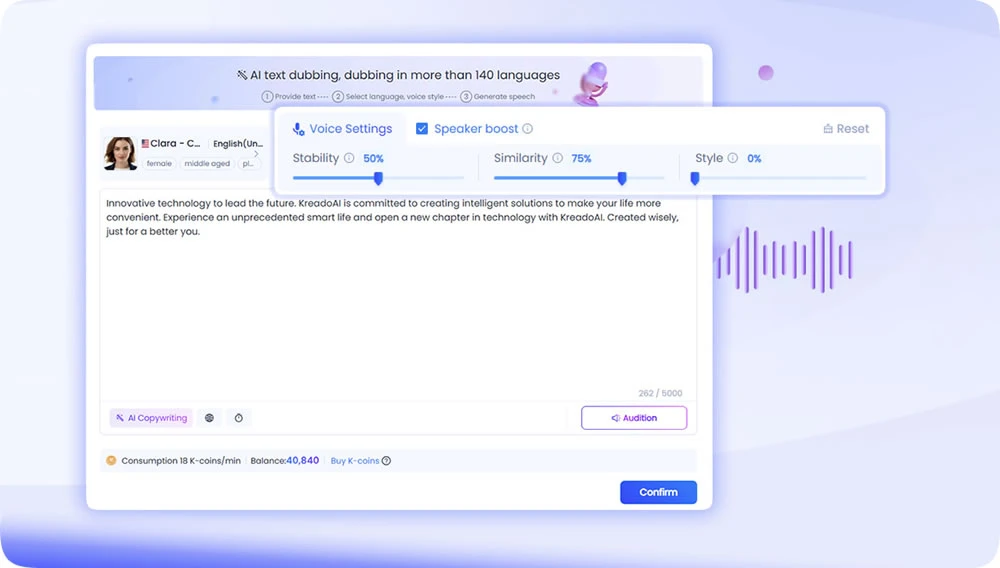Image resolution: width=1000 pixels, height=568 pixels.
Task: Click the Stability 50% value
Action: 373,158
